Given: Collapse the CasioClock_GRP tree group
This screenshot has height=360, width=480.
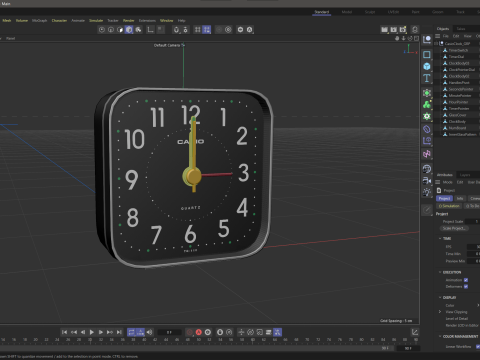Looking at the screenshot, I should pyautogui.click(x=436, y=43).
